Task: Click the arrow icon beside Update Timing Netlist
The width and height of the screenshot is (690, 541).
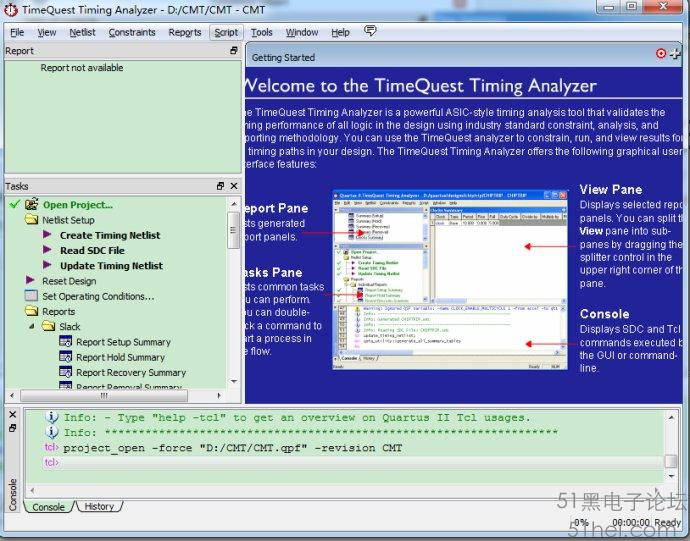Action: tap(47, 265)
